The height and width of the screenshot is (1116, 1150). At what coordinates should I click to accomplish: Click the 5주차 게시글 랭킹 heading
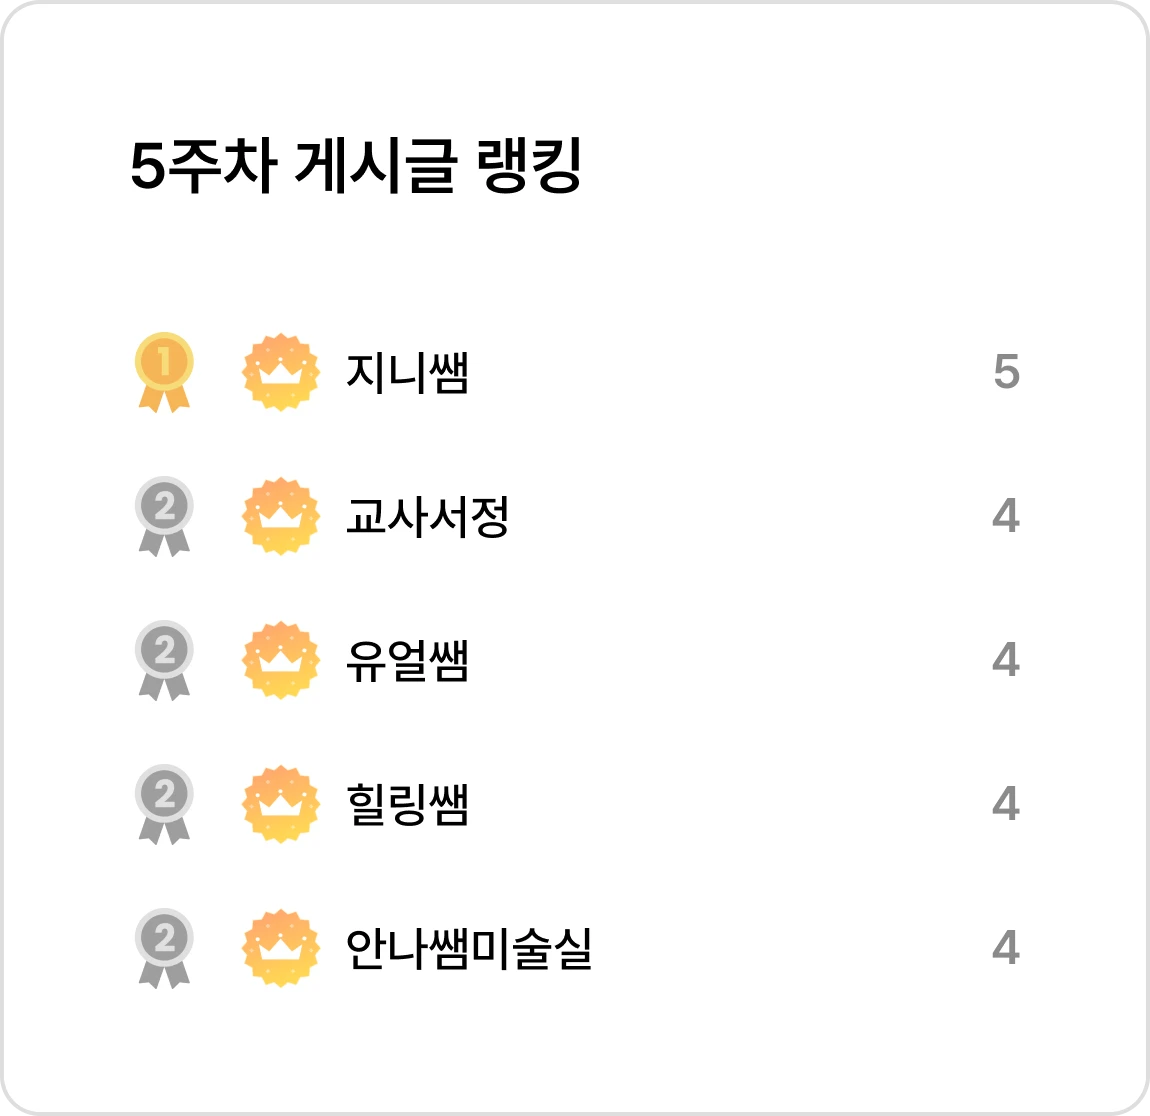[356, 166]
